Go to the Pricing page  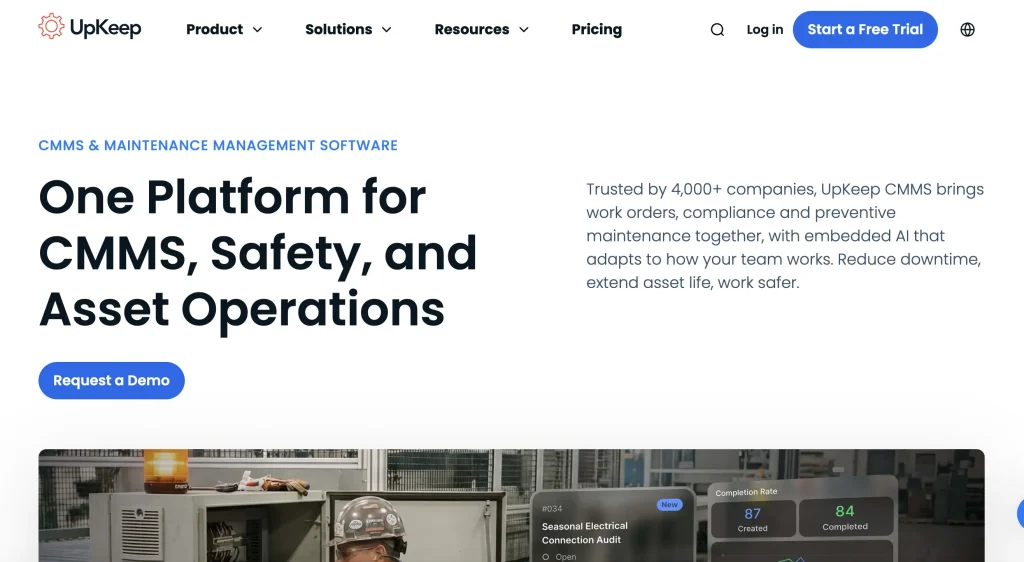click(x=596, y=29)
